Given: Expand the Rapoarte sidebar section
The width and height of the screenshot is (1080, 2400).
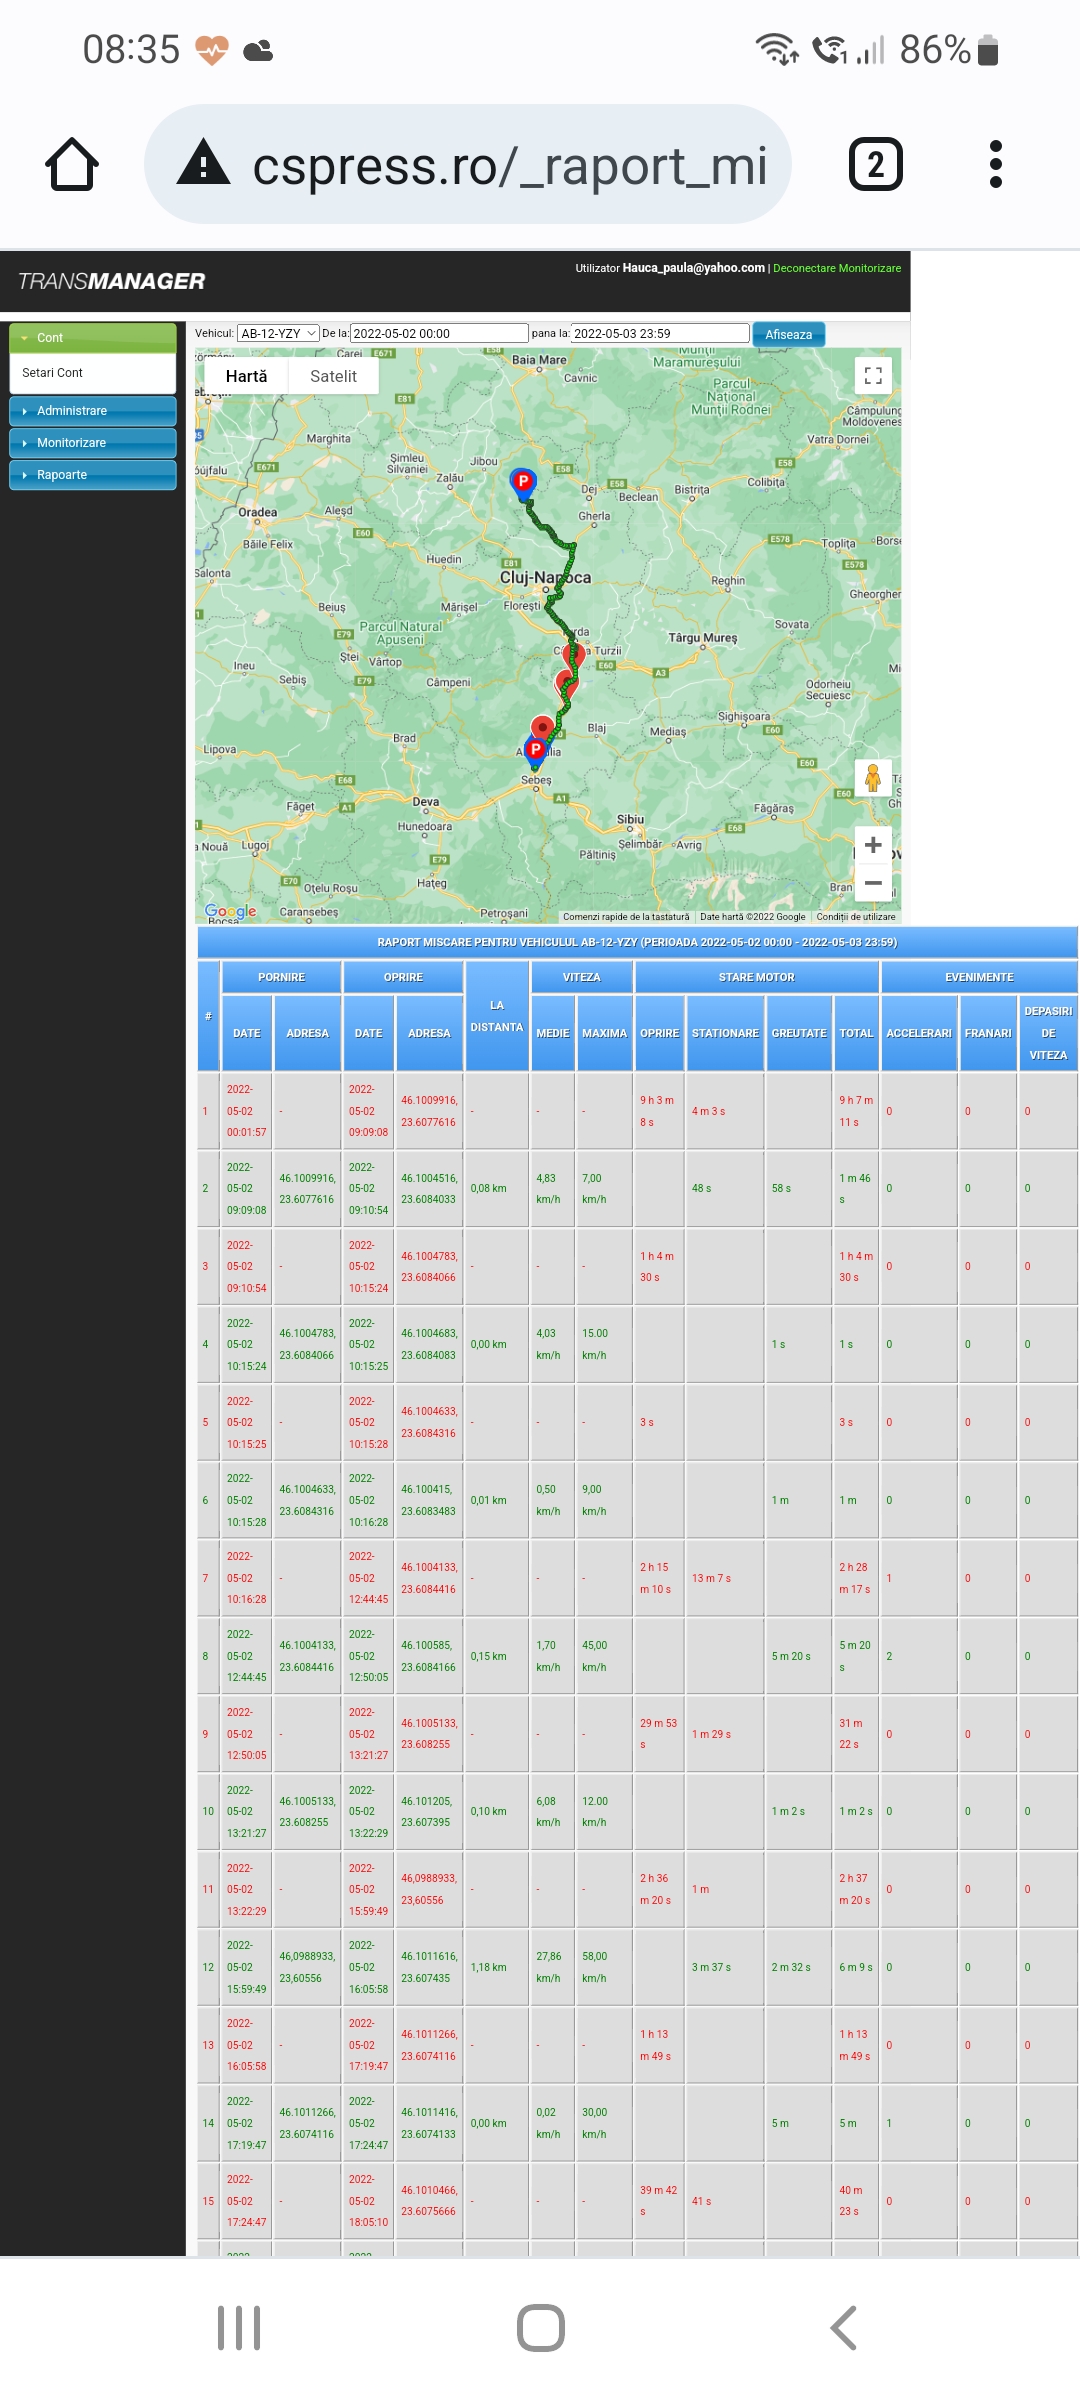Looking at the screenshot, I should tap(93, 475).
